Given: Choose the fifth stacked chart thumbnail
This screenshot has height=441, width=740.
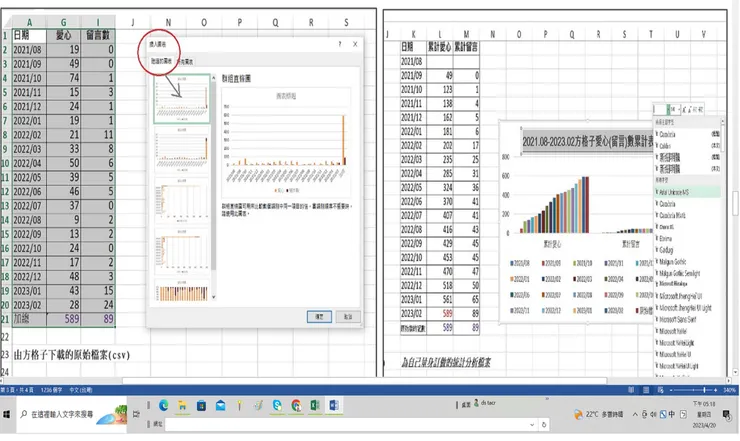Looking at the screenshot, I should tap(182, 291).
